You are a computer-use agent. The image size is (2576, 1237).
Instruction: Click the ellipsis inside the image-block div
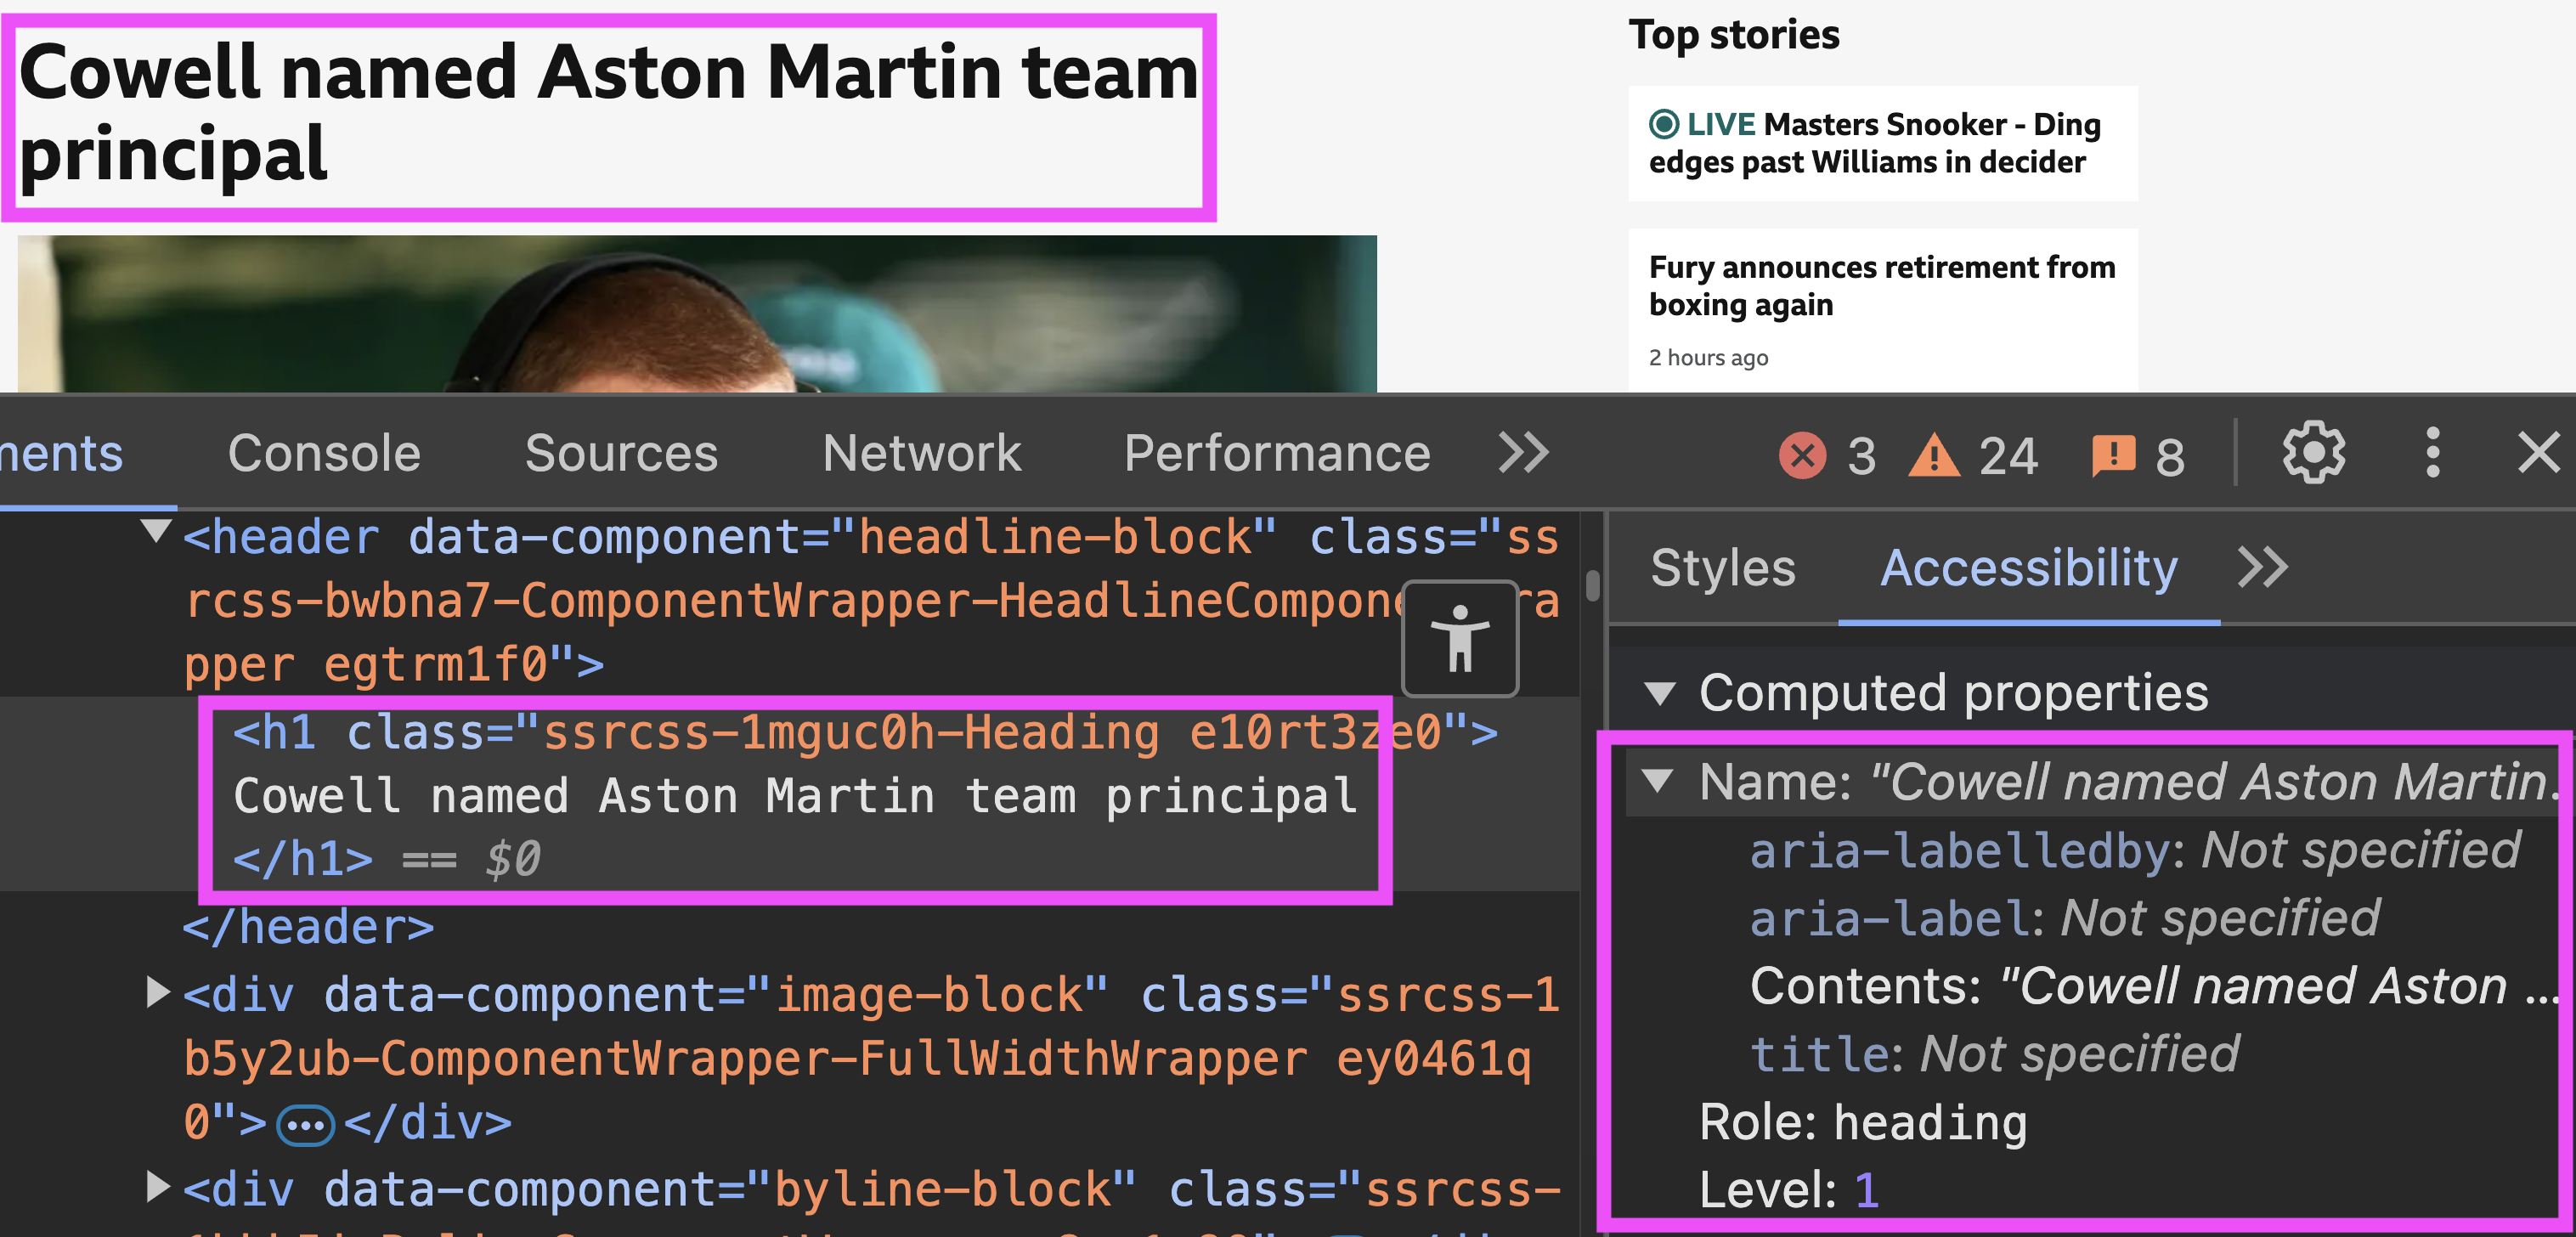(x=308, y=1123)
